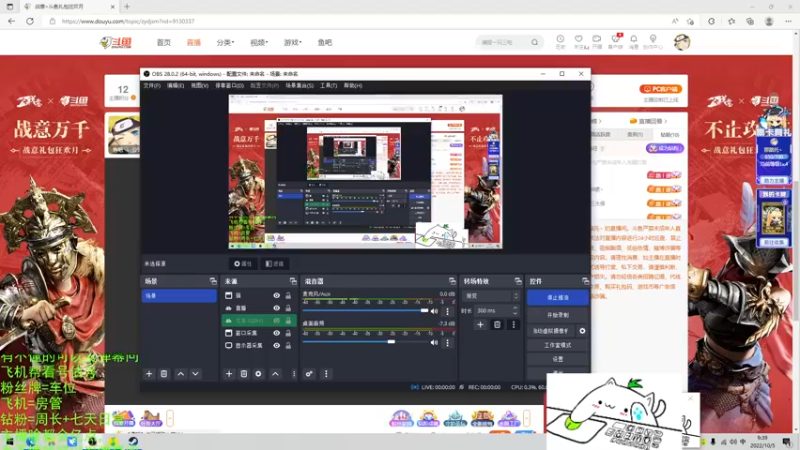
Task: Open 游戏 dropdown in Douyu navigation
Action: pos(292,42)
